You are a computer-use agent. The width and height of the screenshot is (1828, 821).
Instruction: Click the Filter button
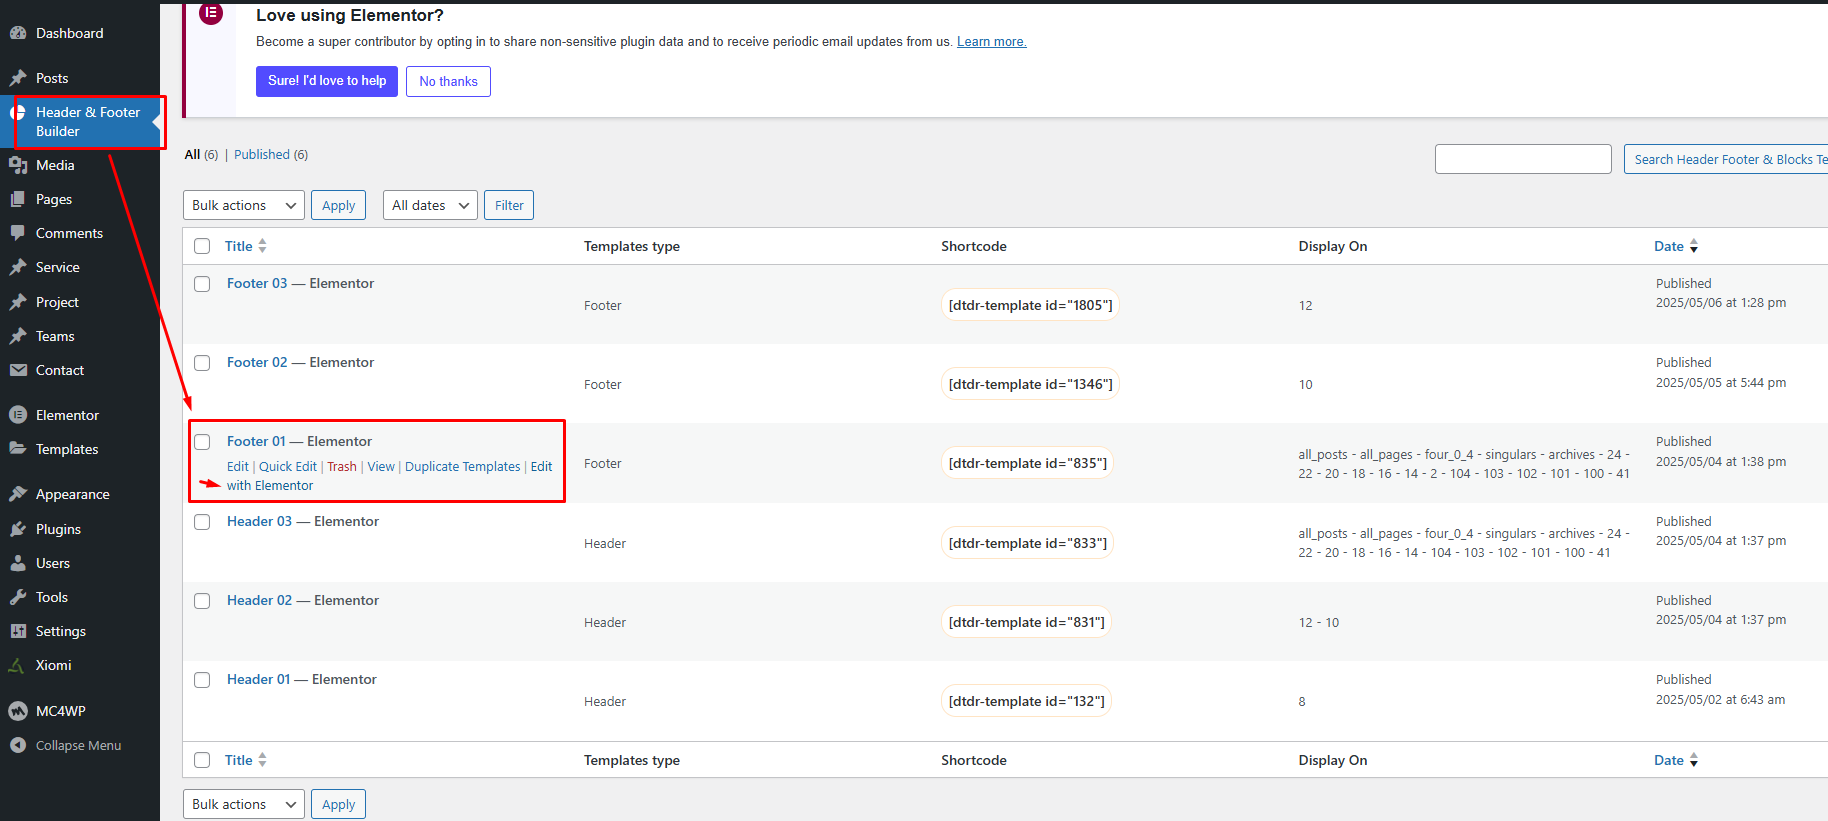click(x=509, y=205)
